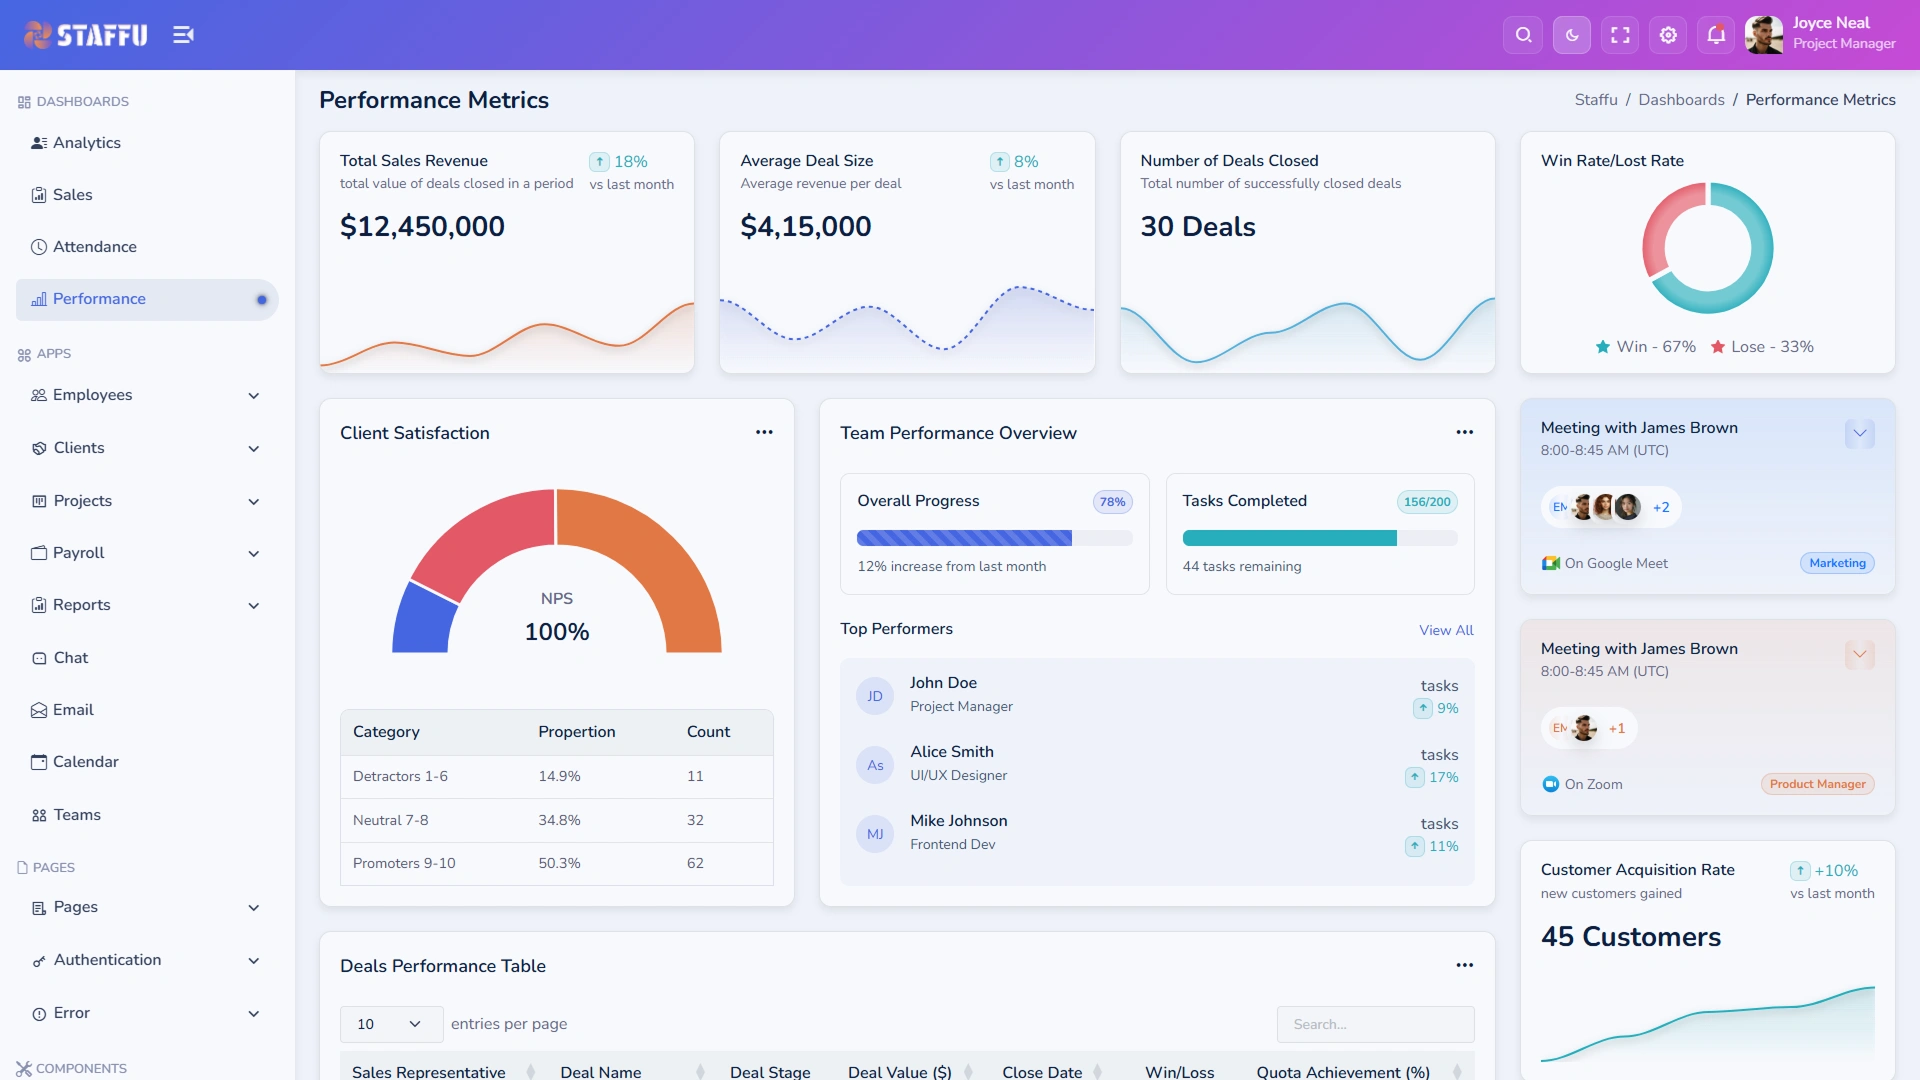
Task: Click the Overall Progress bar
Action: pyautogui.click(x=994, y=538)
